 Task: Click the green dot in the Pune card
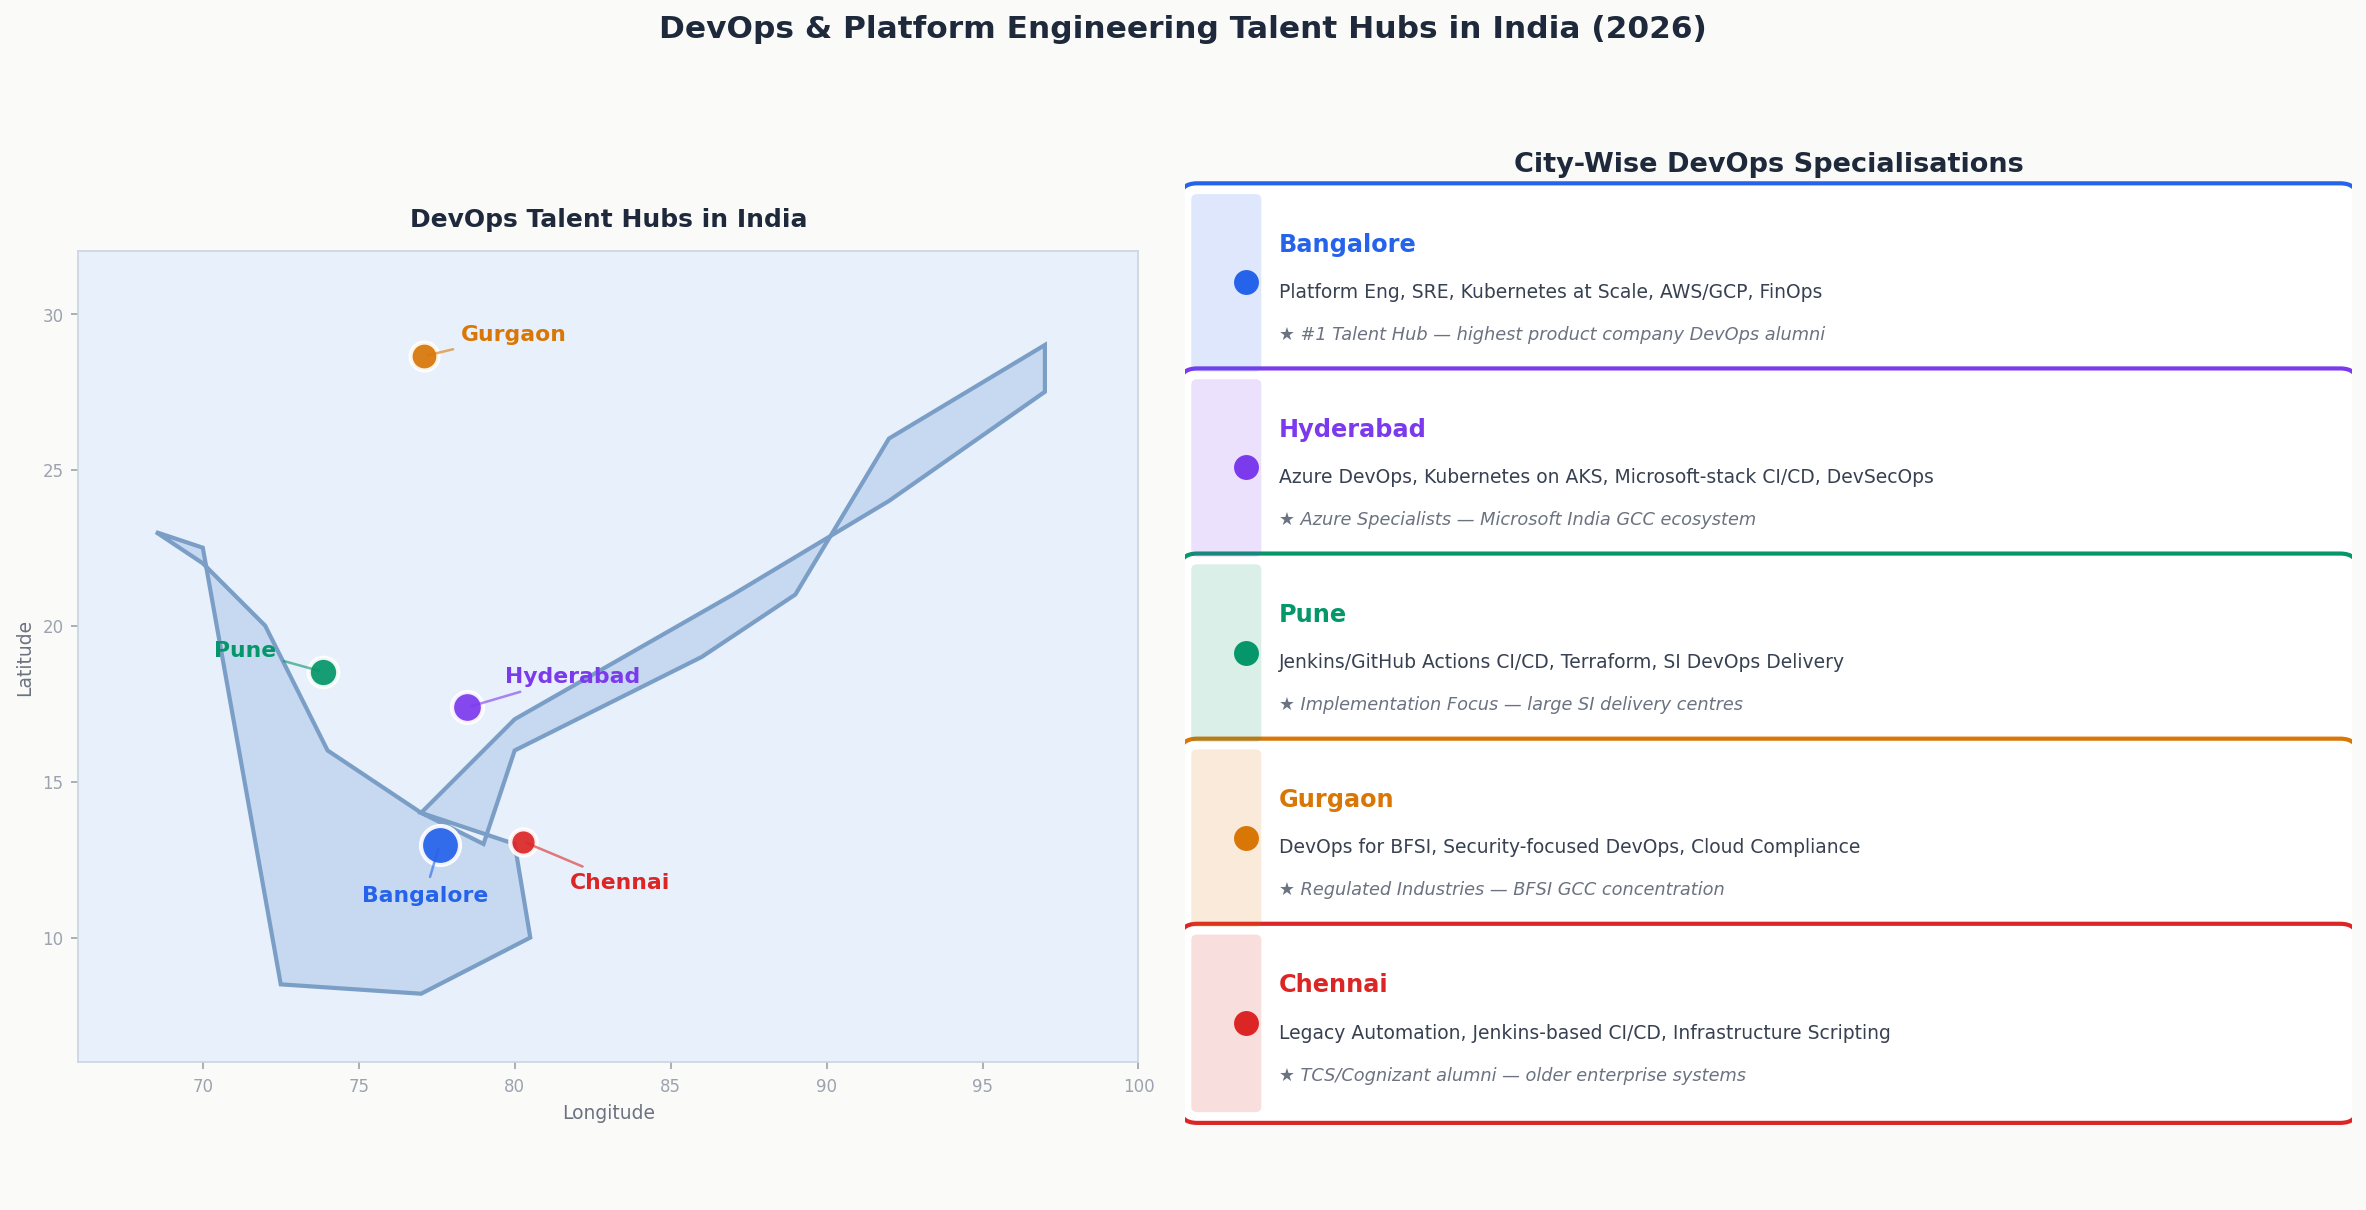point(1246,653)
